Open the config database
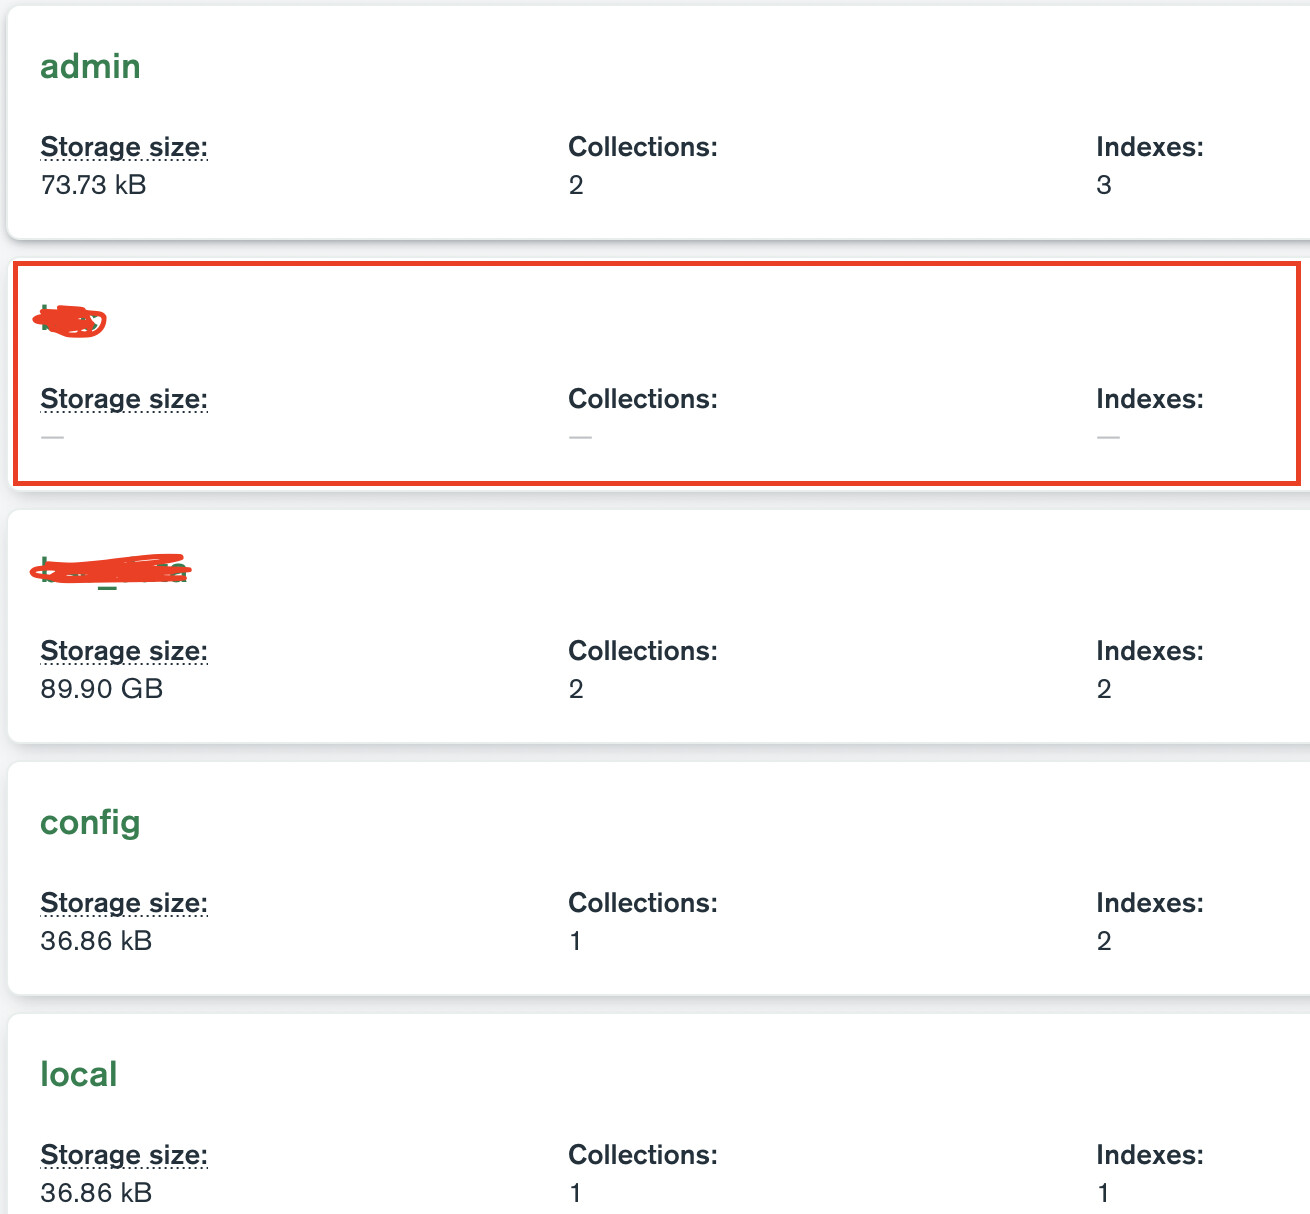Screen dimensions: 1310x1214 [90, 823]
